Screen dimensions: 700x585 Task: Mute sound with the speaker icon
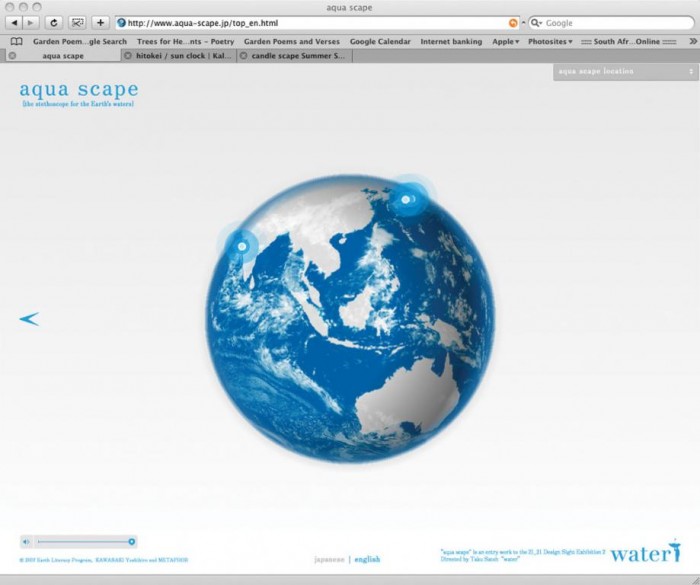click(26, 542)
